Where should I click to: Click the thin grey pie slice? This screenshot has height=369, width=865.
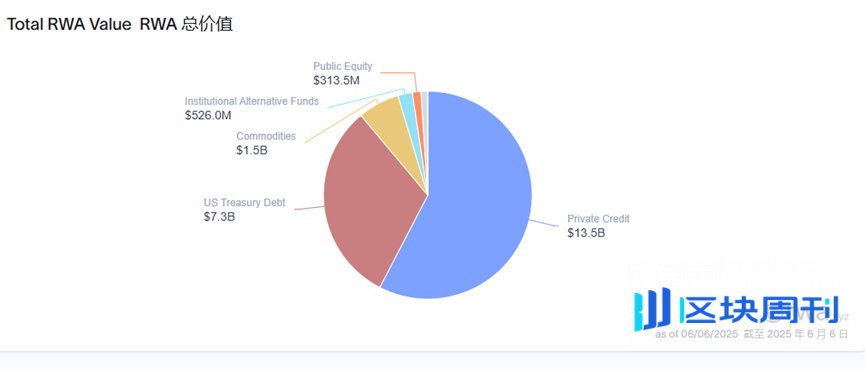[425, 105]
